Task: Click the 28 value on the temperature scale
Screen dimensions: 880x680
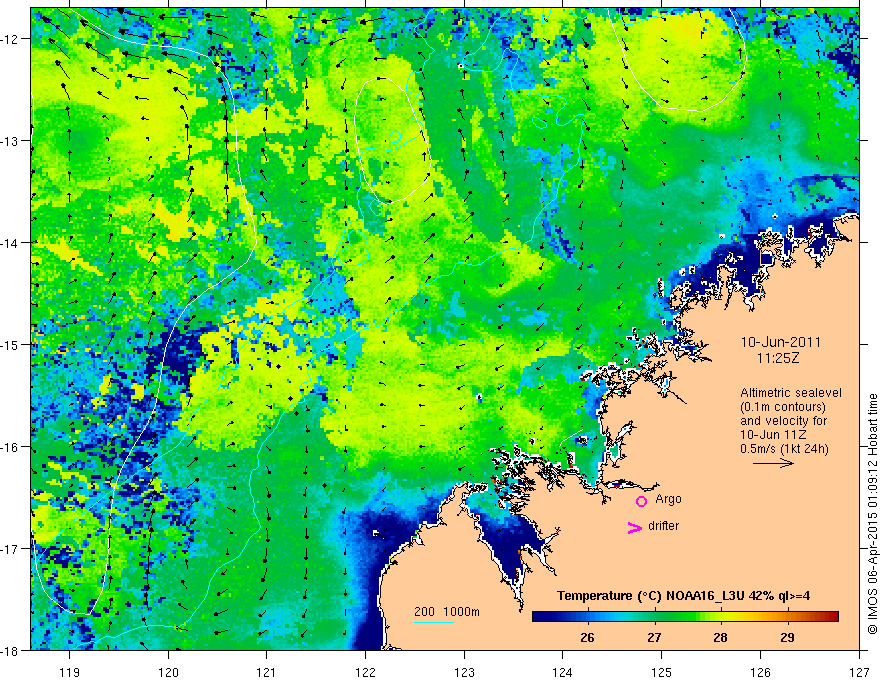Action: [x=721, y=638]
